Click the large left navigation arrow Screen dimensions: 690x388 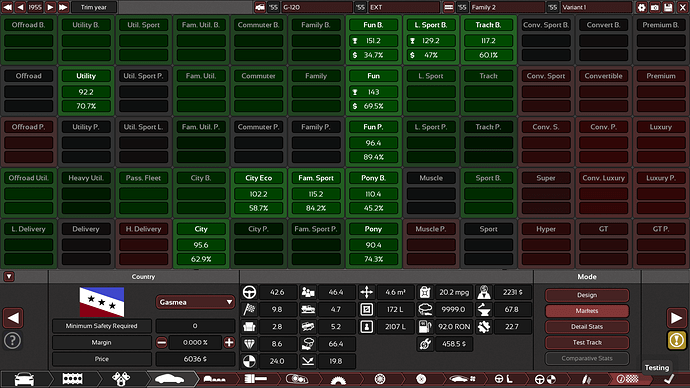[x=13, y=318]
